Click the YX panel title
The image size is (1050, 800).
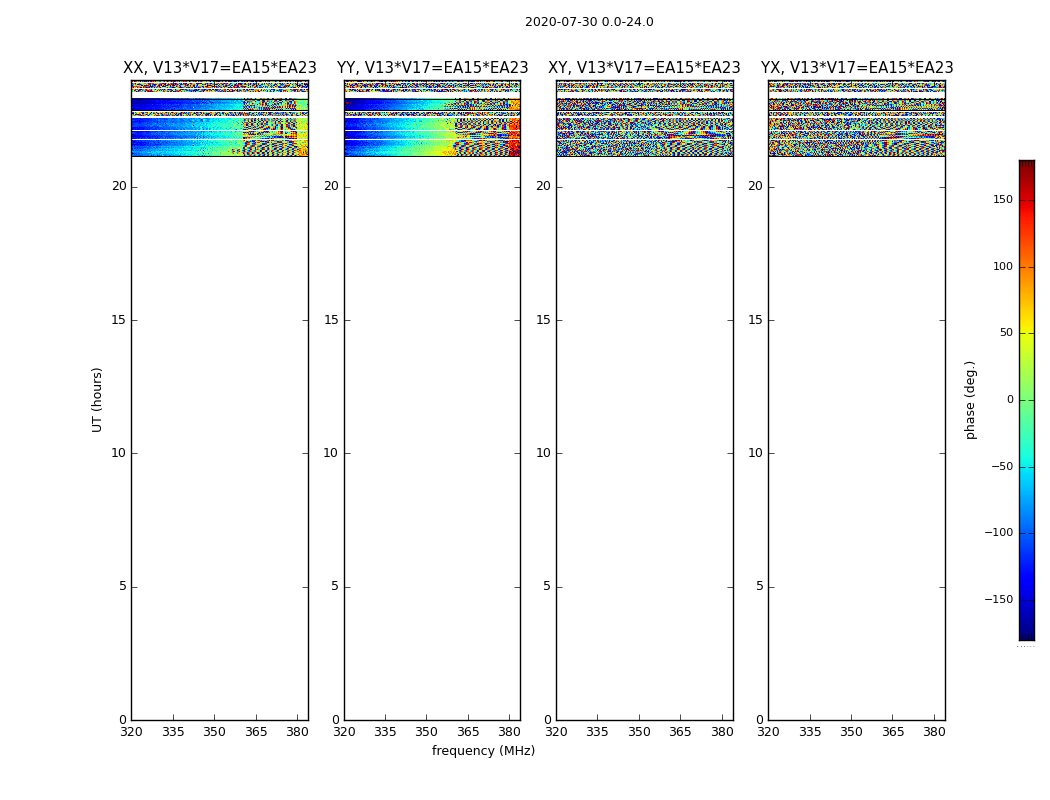click(x=857, y=68)
